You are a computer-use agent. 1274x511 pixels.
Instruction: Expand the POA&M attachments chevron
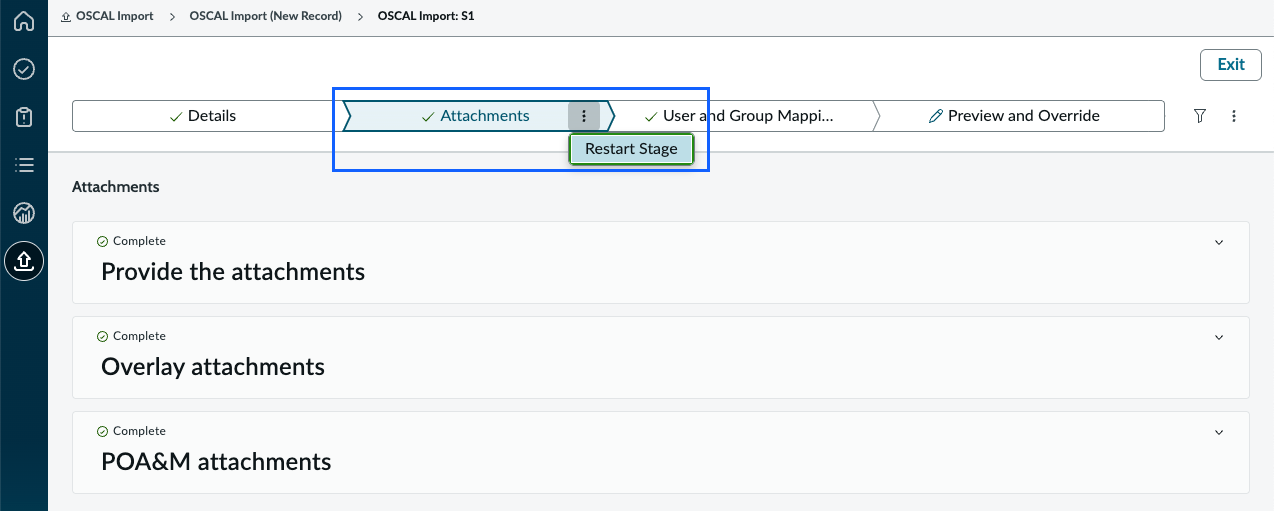(1219, 432)
